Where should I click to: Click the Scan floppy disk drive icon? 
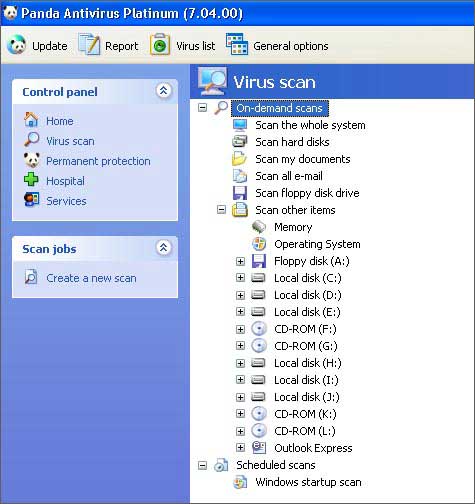(240, 193)
